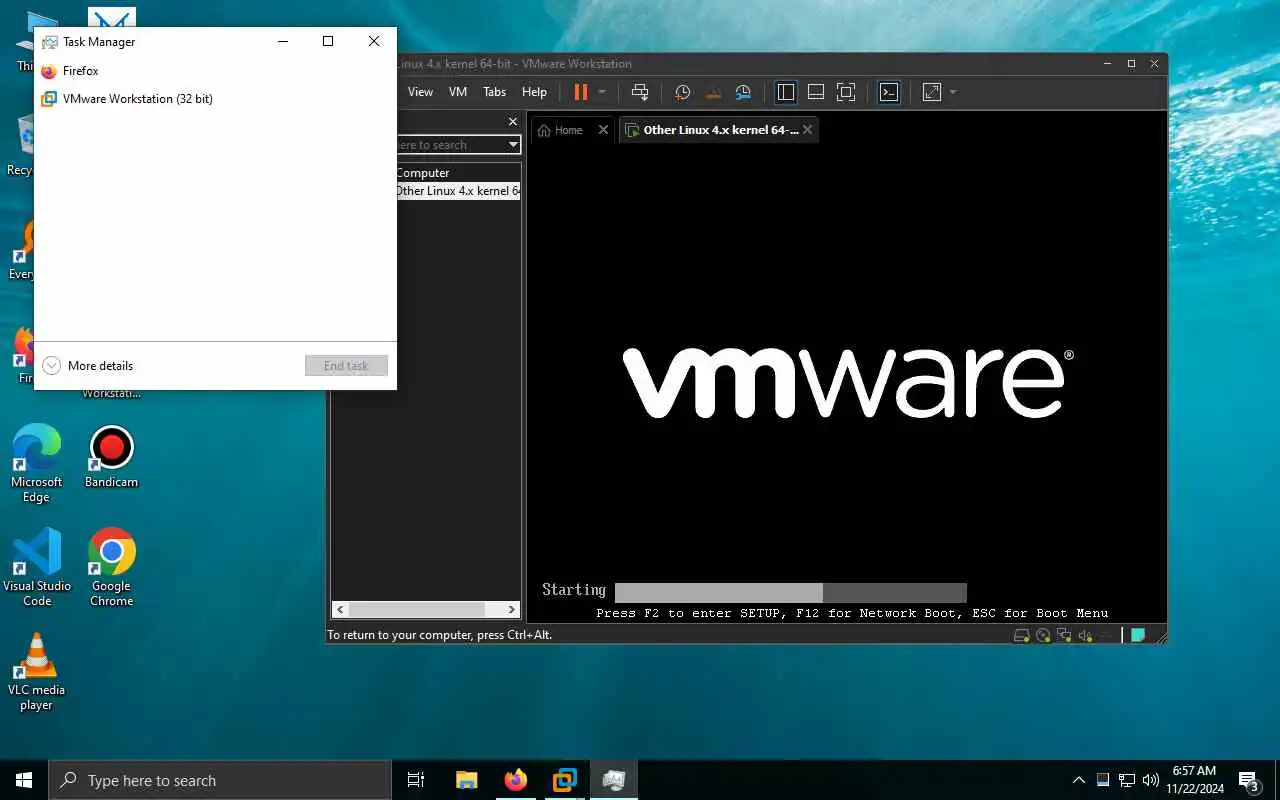
Task: Open the View menu in VMware
Action: [x=420, y=92]
